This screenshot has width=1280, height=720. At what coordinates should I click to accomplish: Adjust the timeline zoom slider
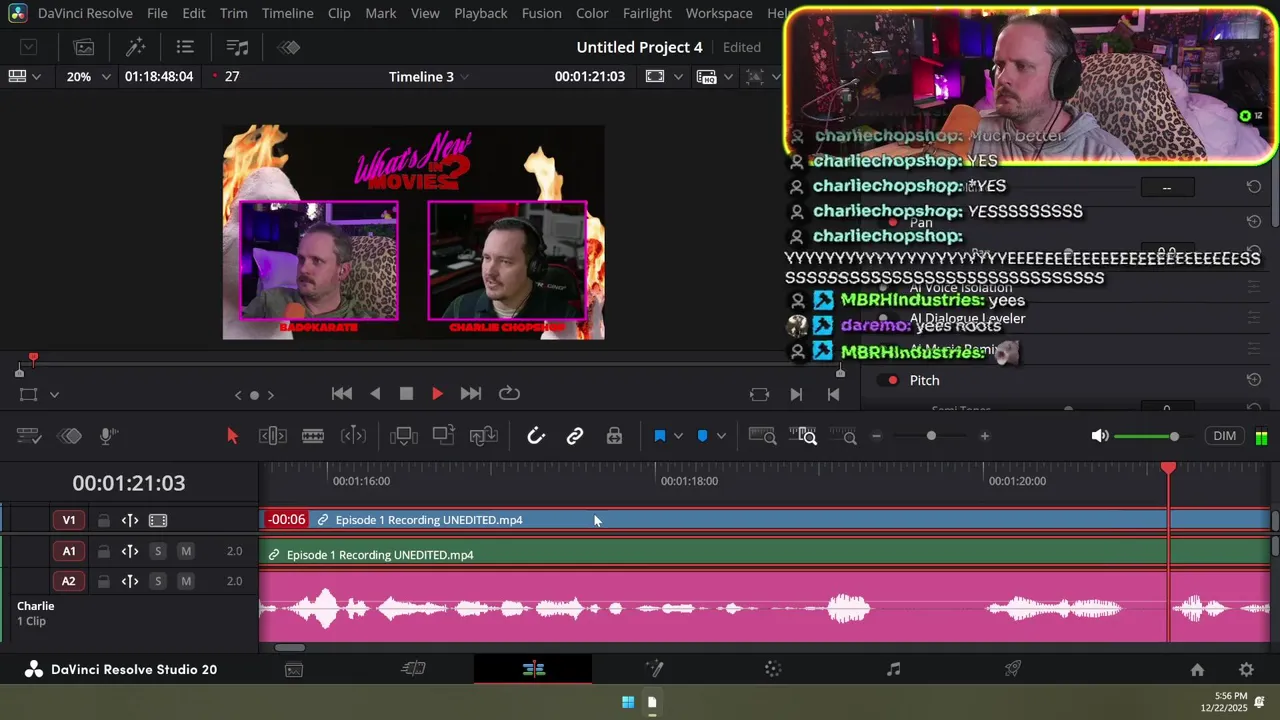coord(930,436)
